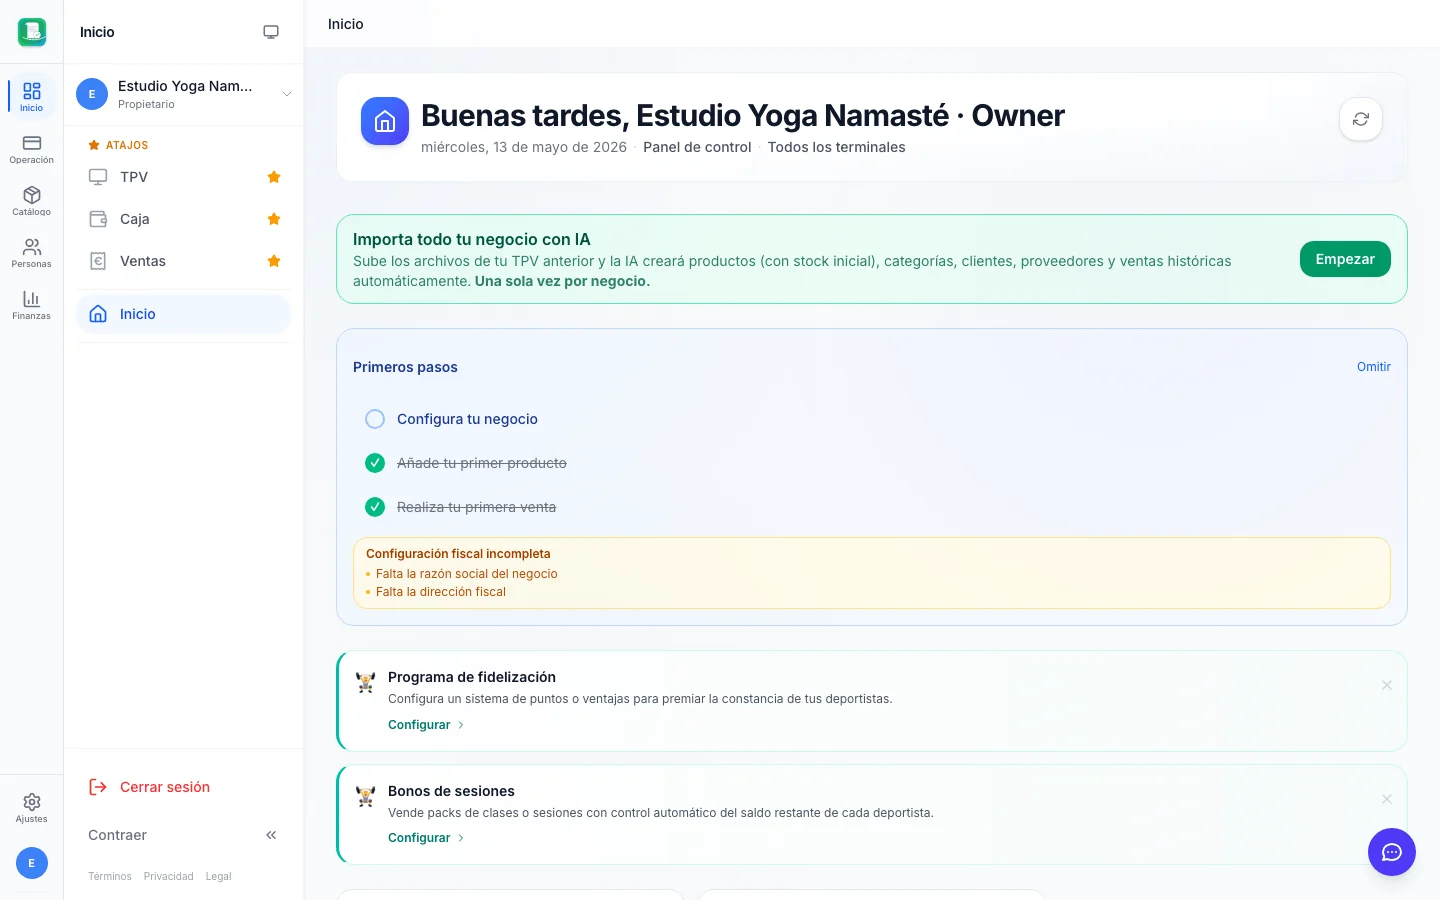
Task: Open the Finanzas rail section
Action: coord(31,305)
